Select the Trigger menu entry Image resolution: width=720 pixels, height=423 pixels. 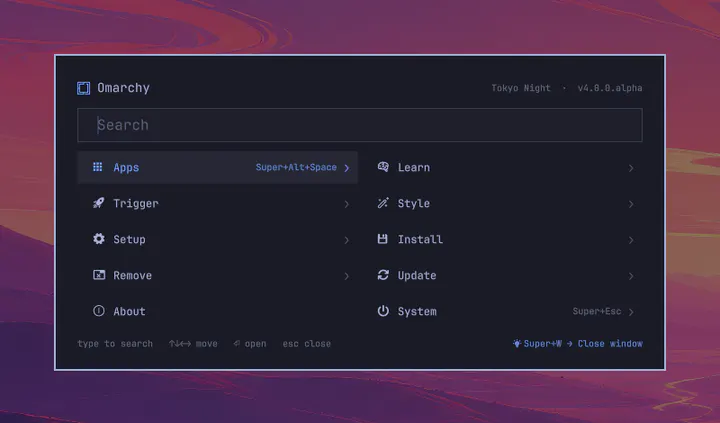tap(218, 203)
